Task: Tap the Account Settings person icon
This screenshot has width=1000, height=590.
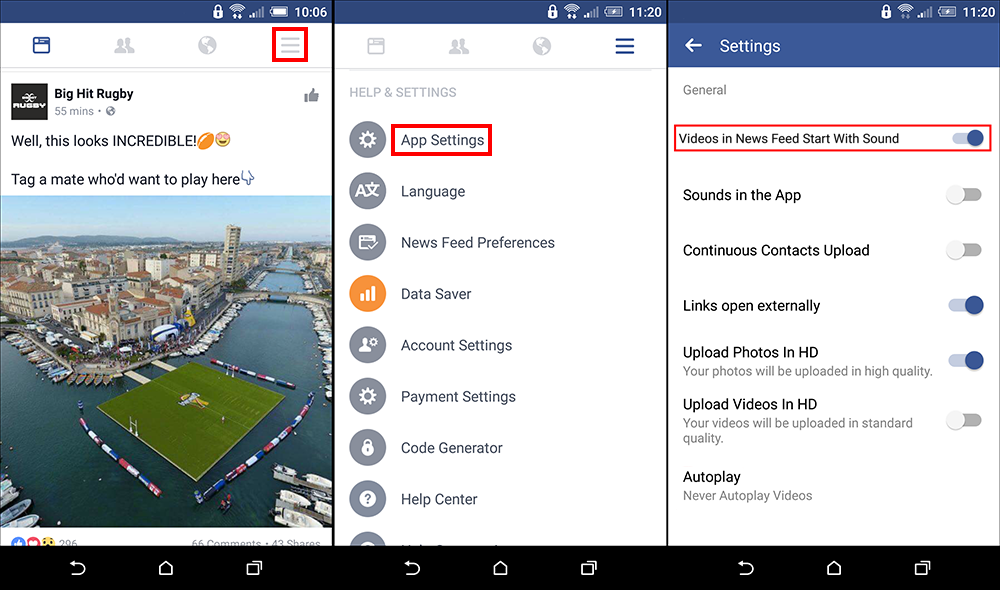Action: [x=367, y=345]
